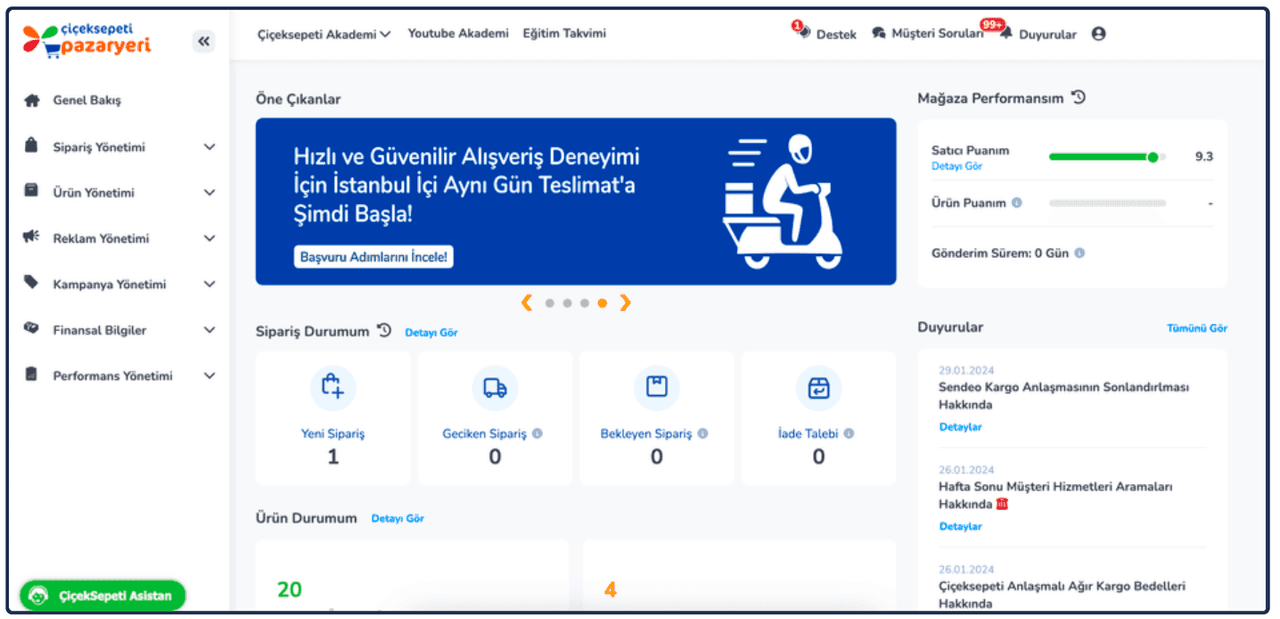The height and width of the screenshot is (619, 1280).
Task: Expand the Reklam Yönetimi menu chevron
Action: [209, 239]
